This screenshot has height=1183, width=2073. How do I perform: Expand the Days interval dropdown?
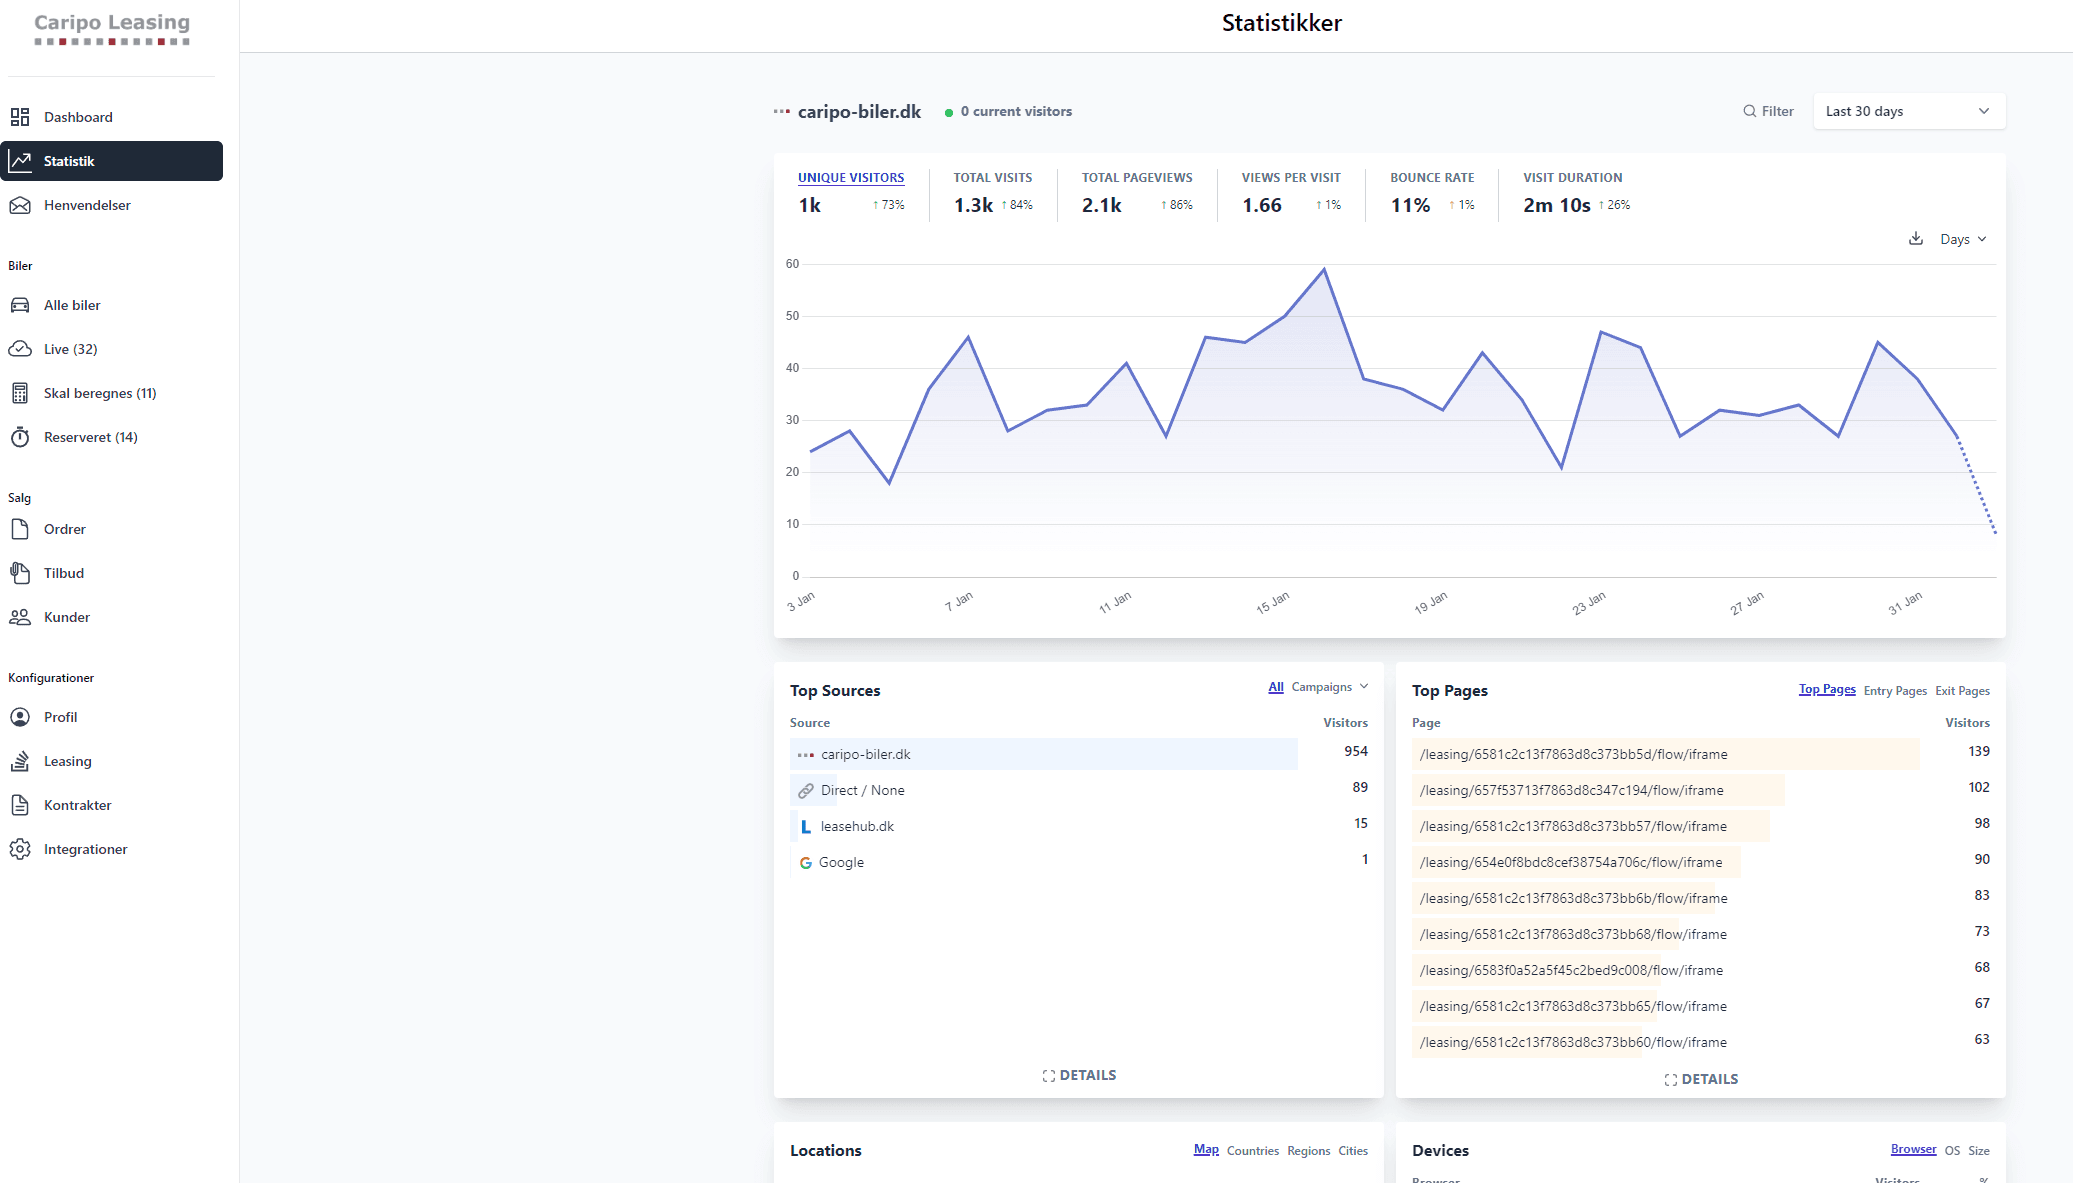pyautogui.click(x=1962, y=239)
